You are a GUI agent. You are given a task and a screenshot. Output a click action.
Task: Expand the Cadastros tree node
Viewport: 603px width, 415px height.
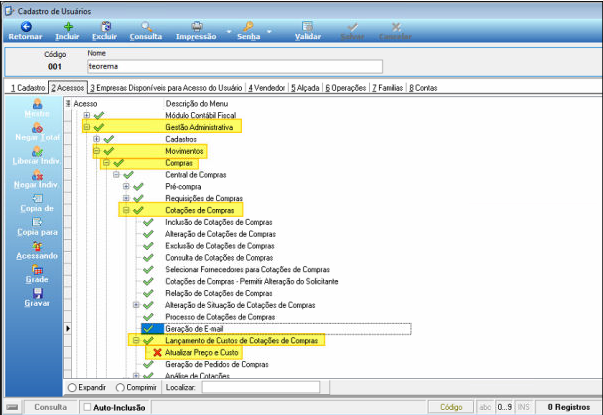coord(97,139)
